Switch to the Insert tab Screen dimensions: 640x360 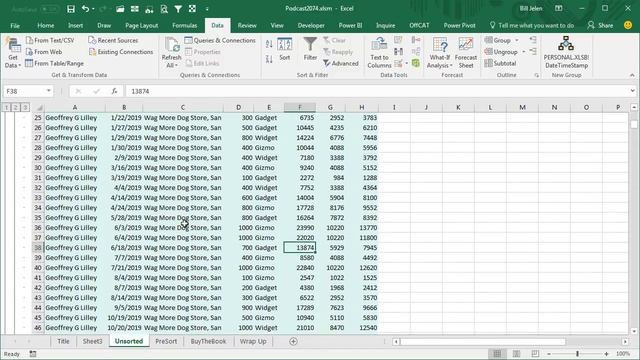click(76, 25)
